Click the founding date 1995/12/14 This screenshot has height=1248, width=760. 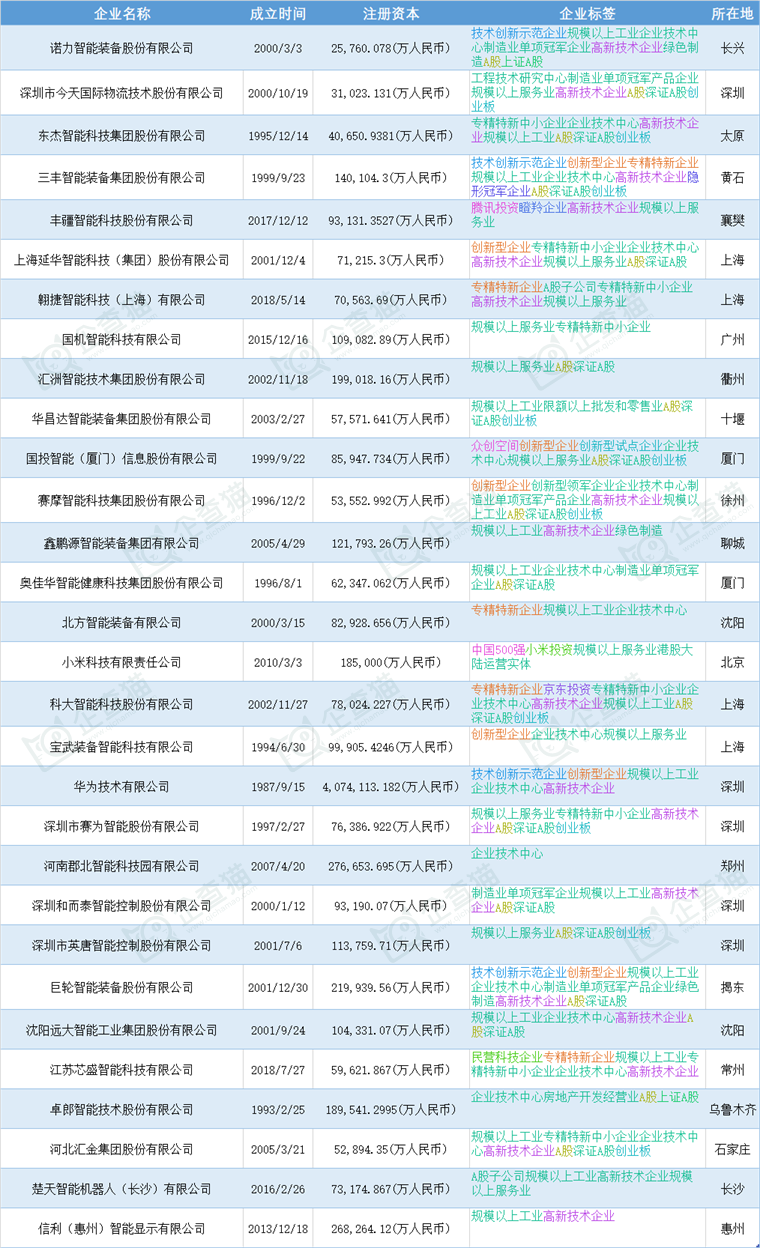tap(278, 136)
